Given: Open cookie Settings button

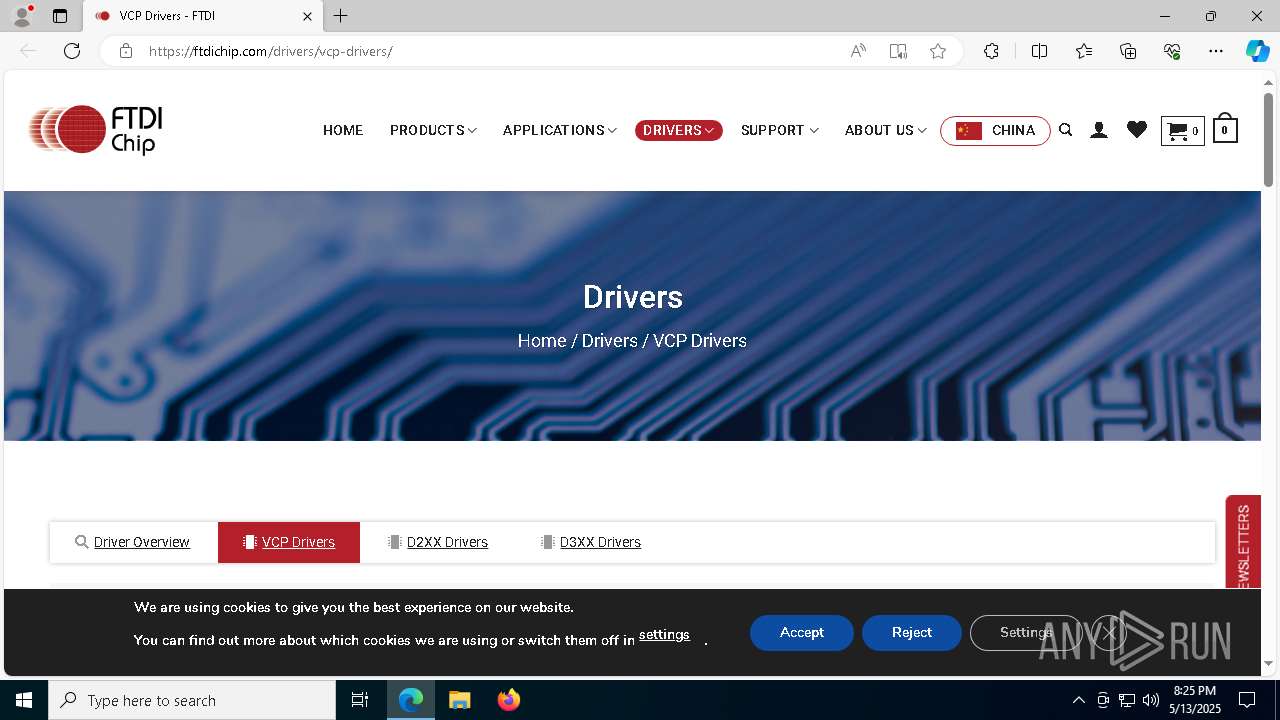Looking at the screenshot, I should coord(1026,632).
